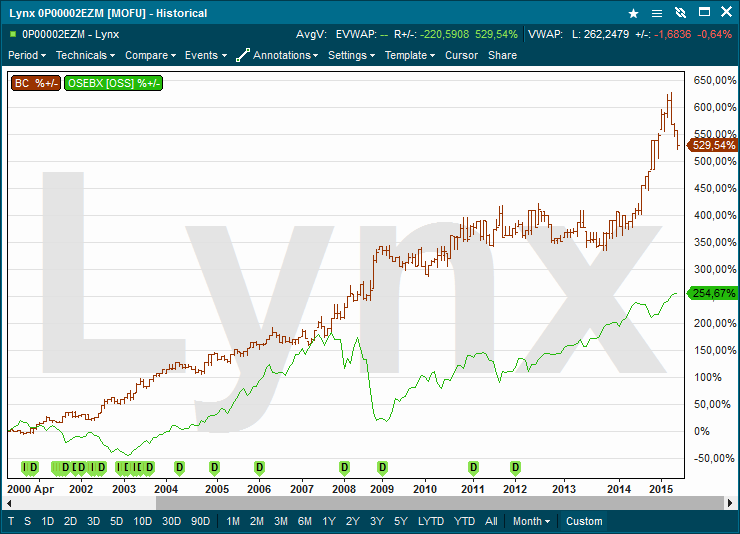Expand the Template dropdown
This screenshot has width=740, height=534.
point(410,55)
